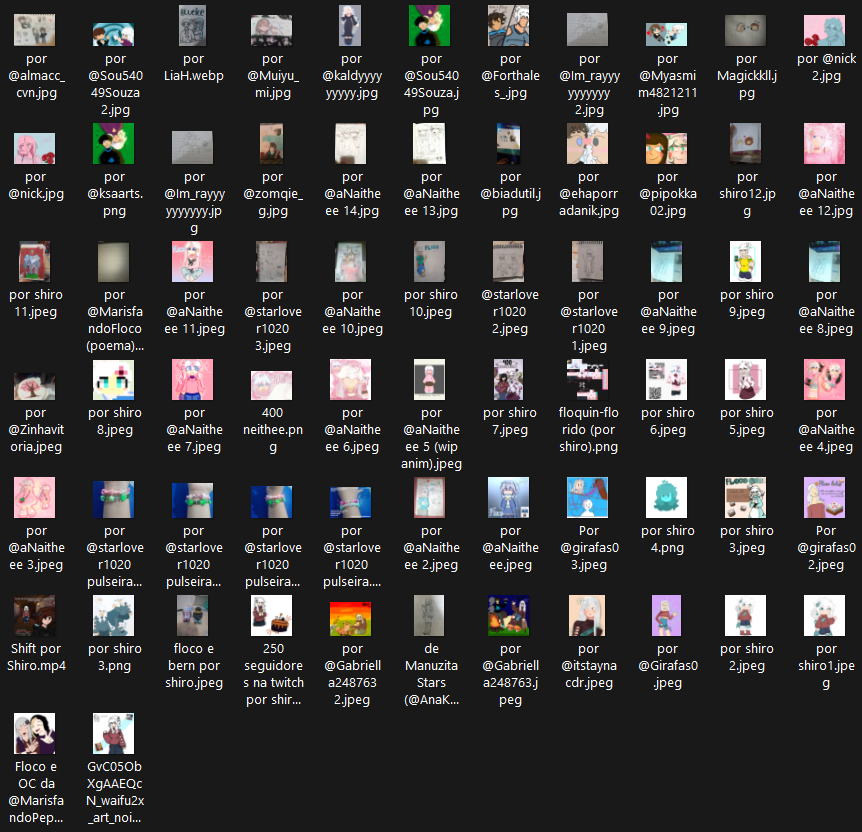Select @starlover1020 2.jpeg image
The width and height of the screenshot is (862, 832).
509,262
